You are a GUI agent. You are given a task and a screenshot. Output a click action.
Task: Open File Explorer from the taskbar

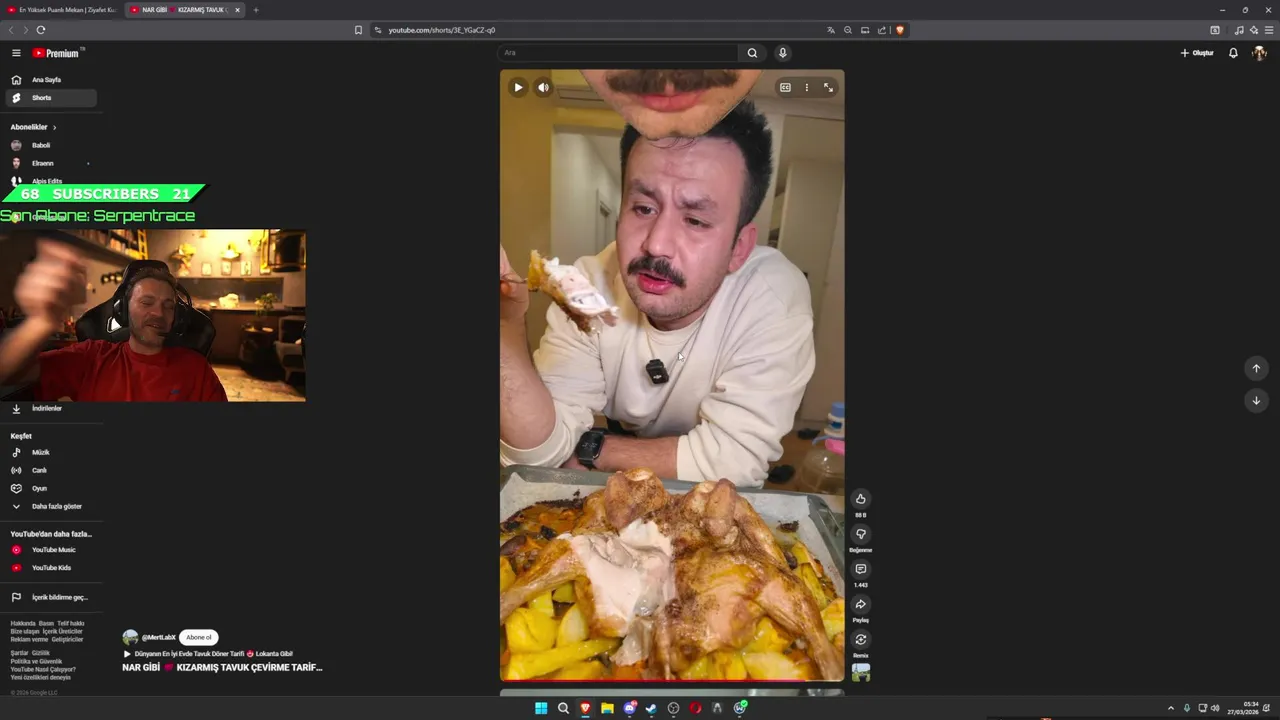click(607, 708)
